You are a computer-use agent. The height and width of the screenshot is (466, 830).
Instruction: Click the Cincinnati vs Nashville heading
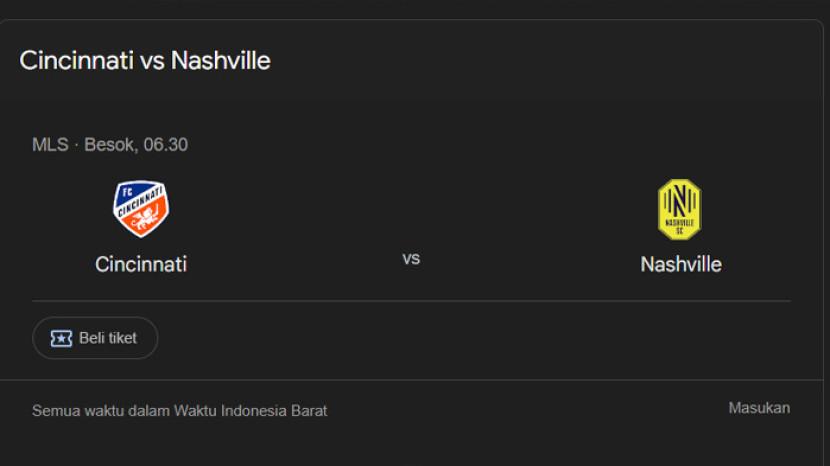(145, 60)
